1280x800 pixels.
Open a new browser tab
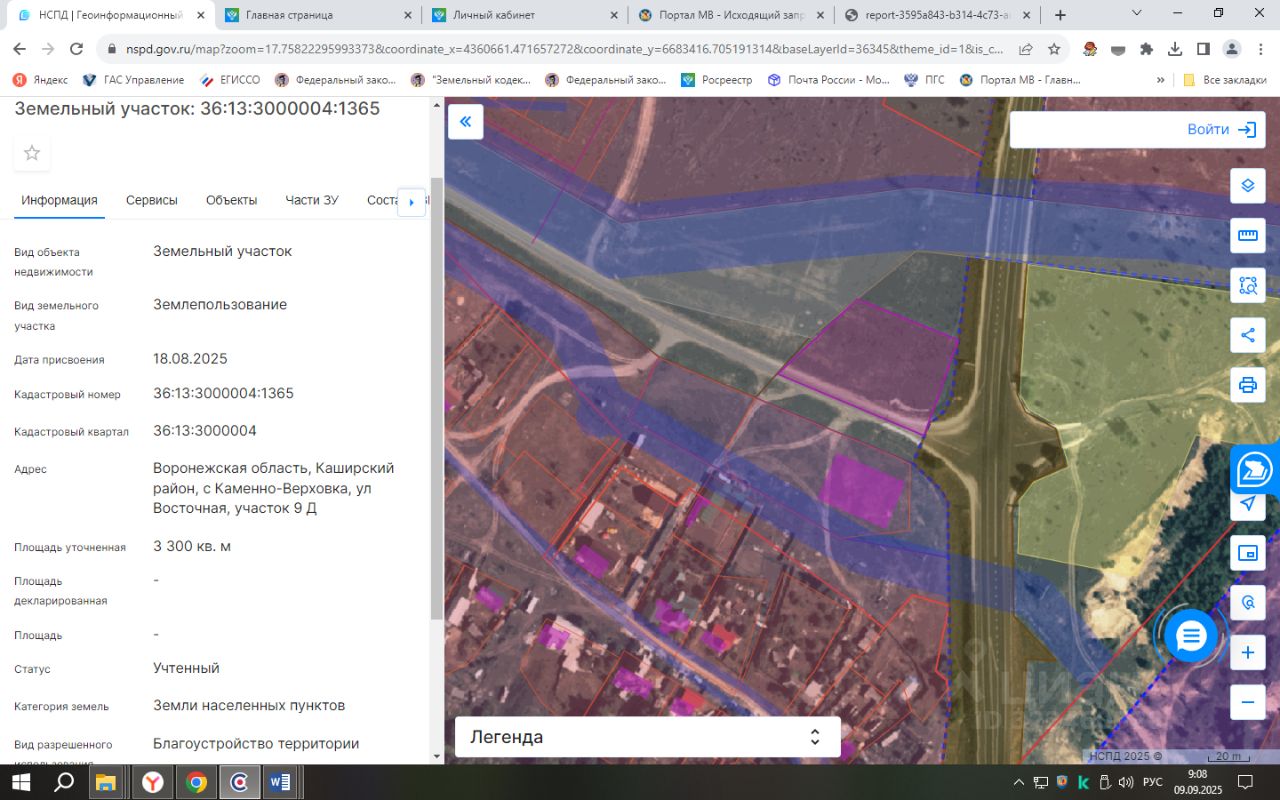click(1060, 15)
